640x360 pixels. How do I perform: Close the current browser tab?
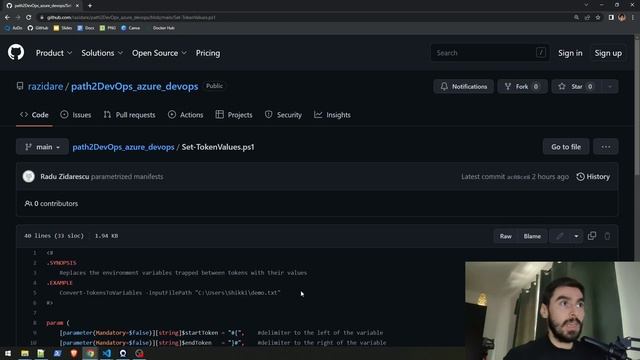78,6
